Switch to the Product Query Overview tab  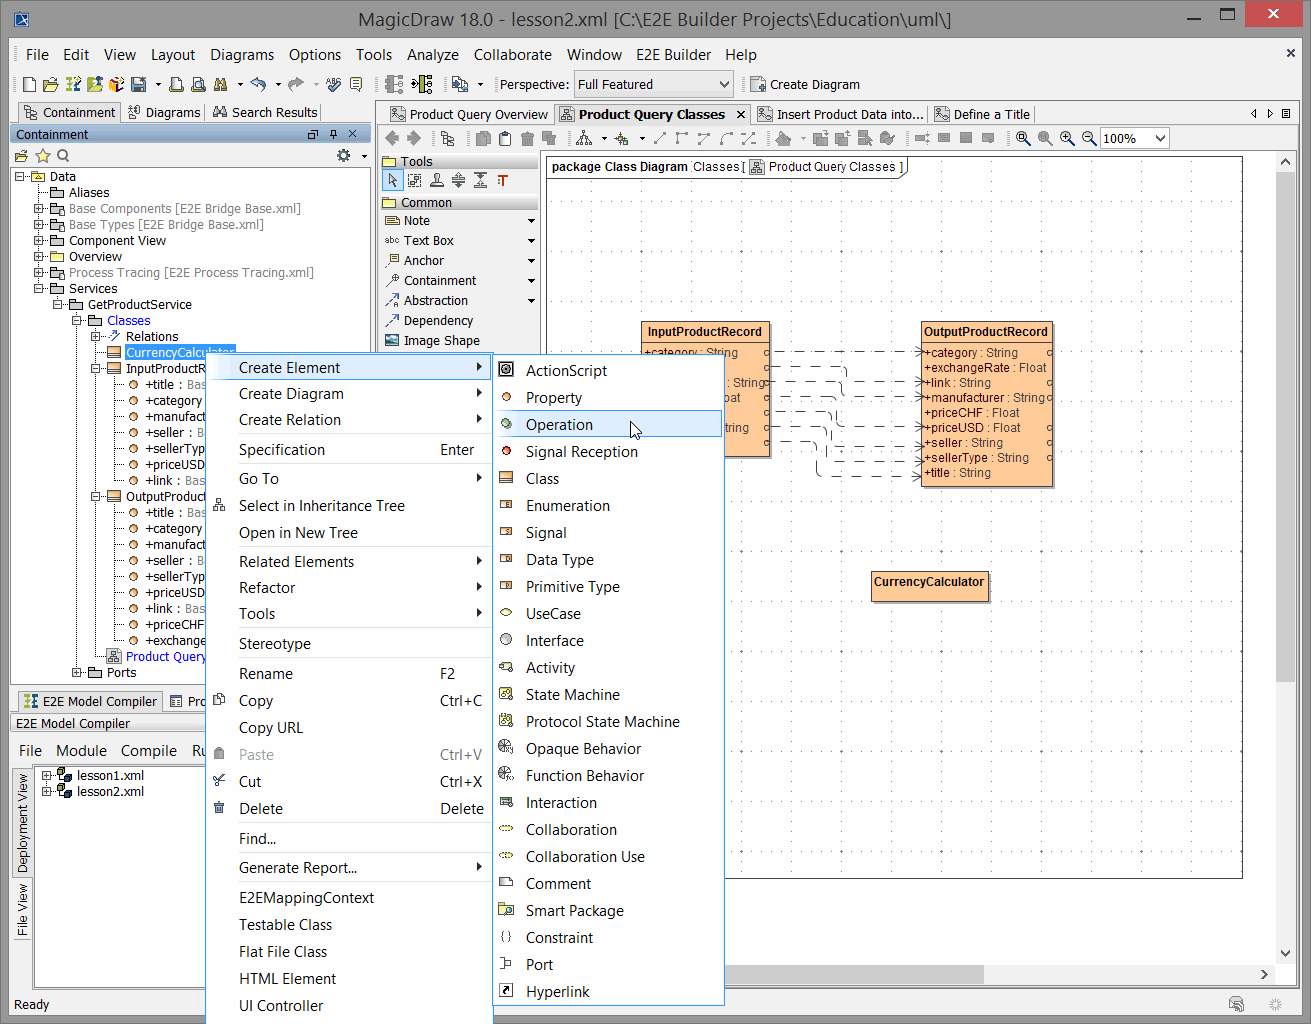click(x=469, y=115)
